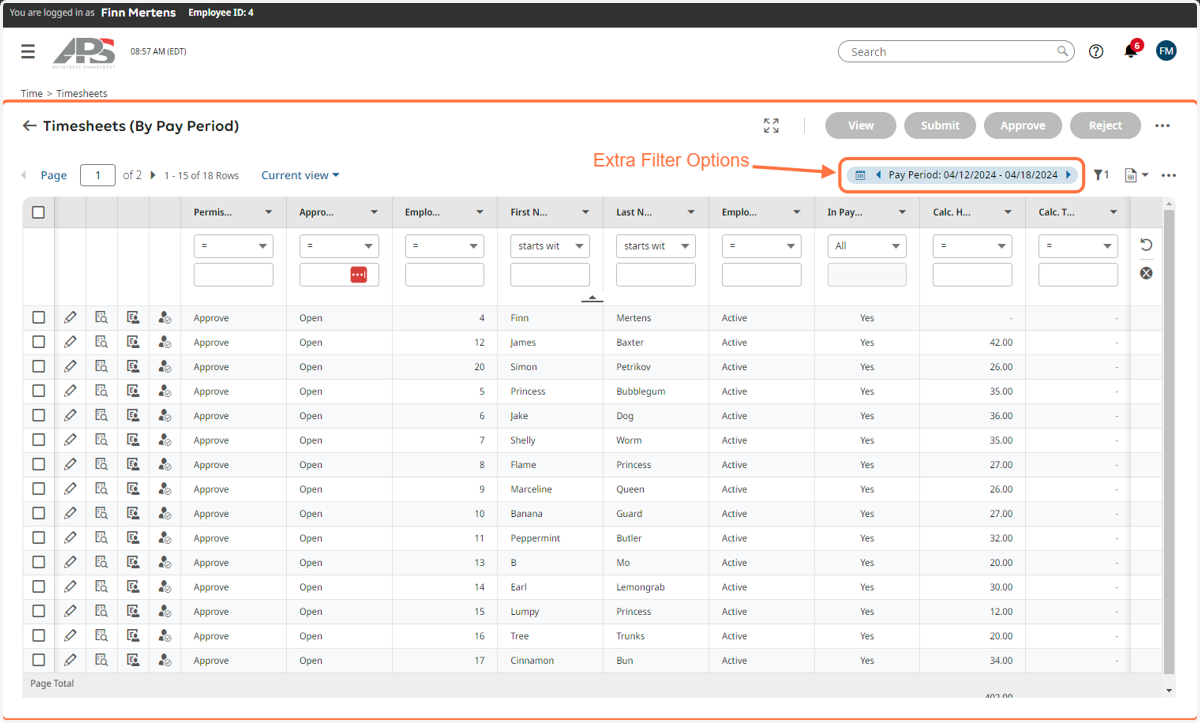Click the Calc. Hours column header
Viewport: 1200px width, 723px height.
972,212
